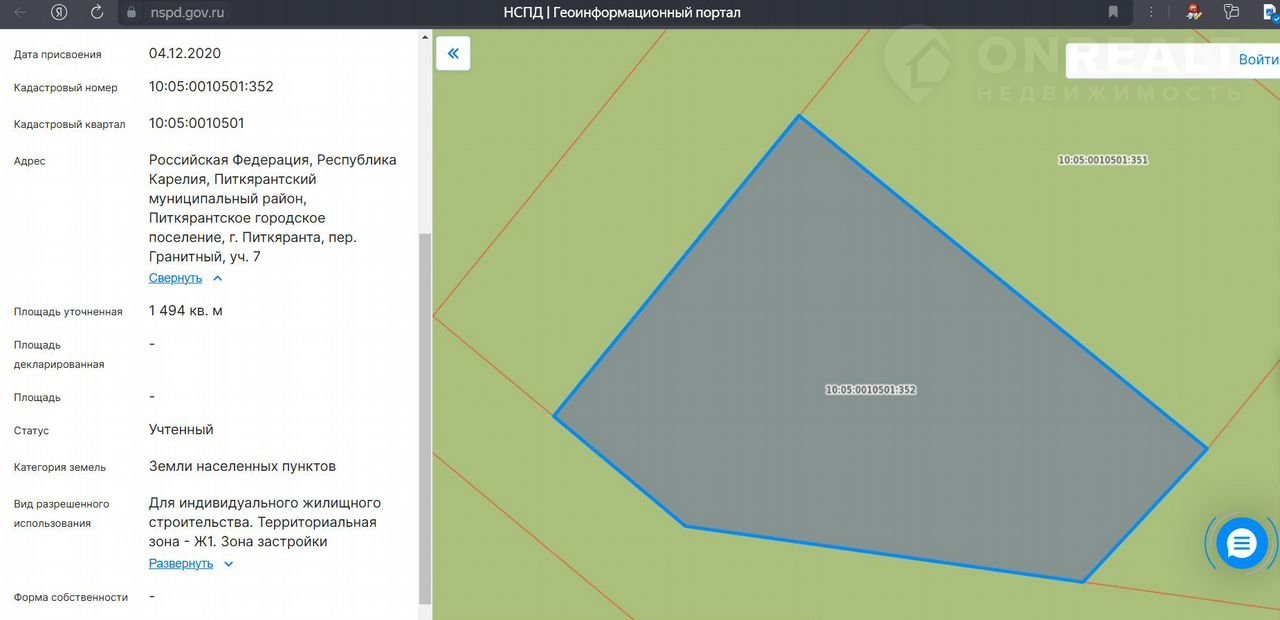This screenshot has height=620, width=1280.
Task: Reload the page
Action: [x=97, y=13]
